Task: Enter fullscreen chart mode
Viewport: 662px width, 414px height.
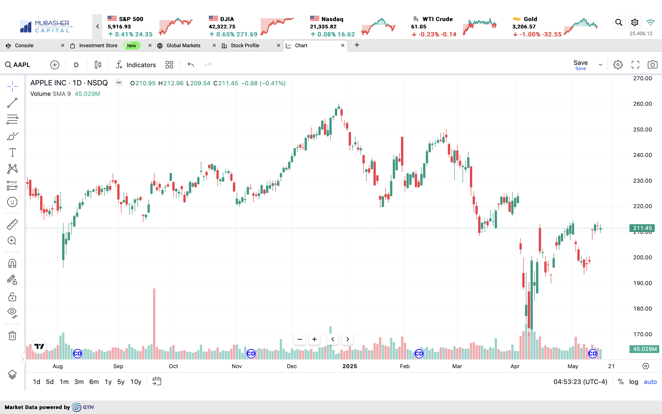Action: pos(635,65)
